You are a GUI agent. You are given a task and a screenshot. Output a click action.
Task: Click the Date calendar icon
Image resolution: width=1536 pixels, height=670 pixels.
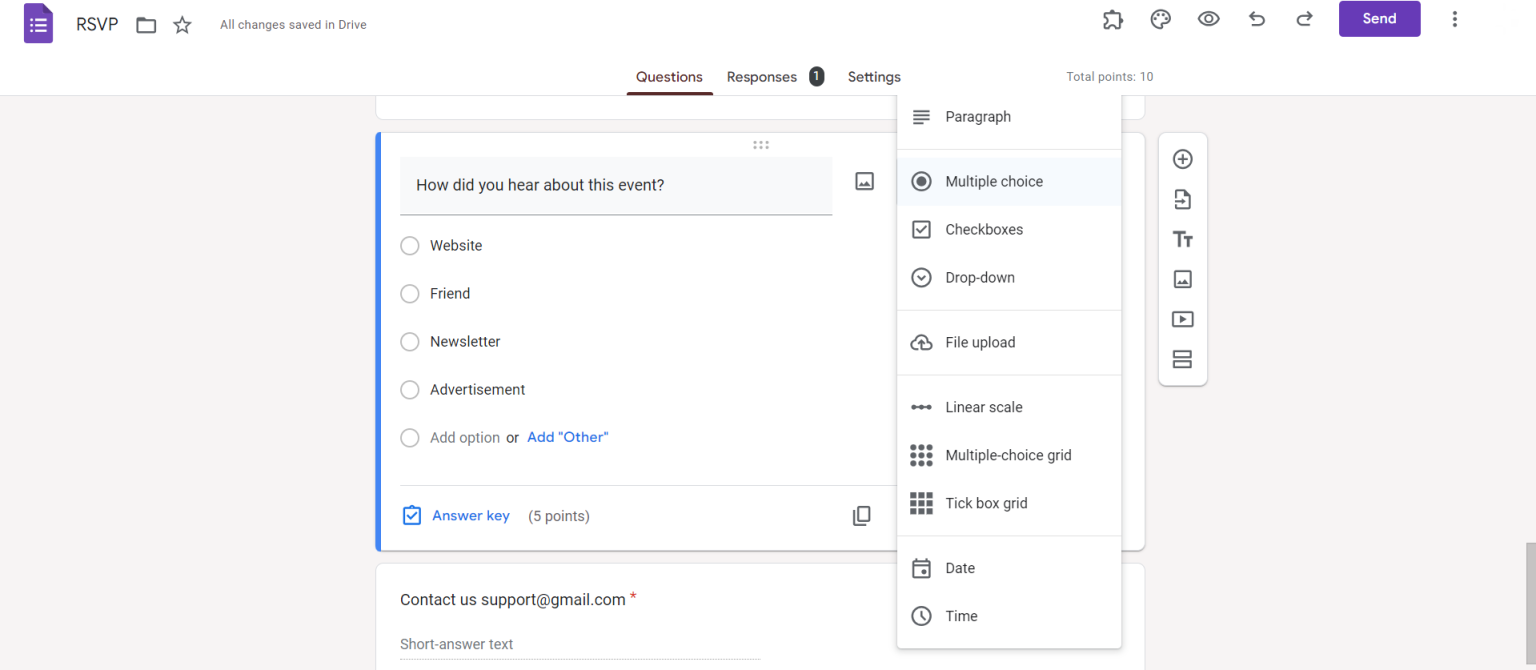point(921,568)
